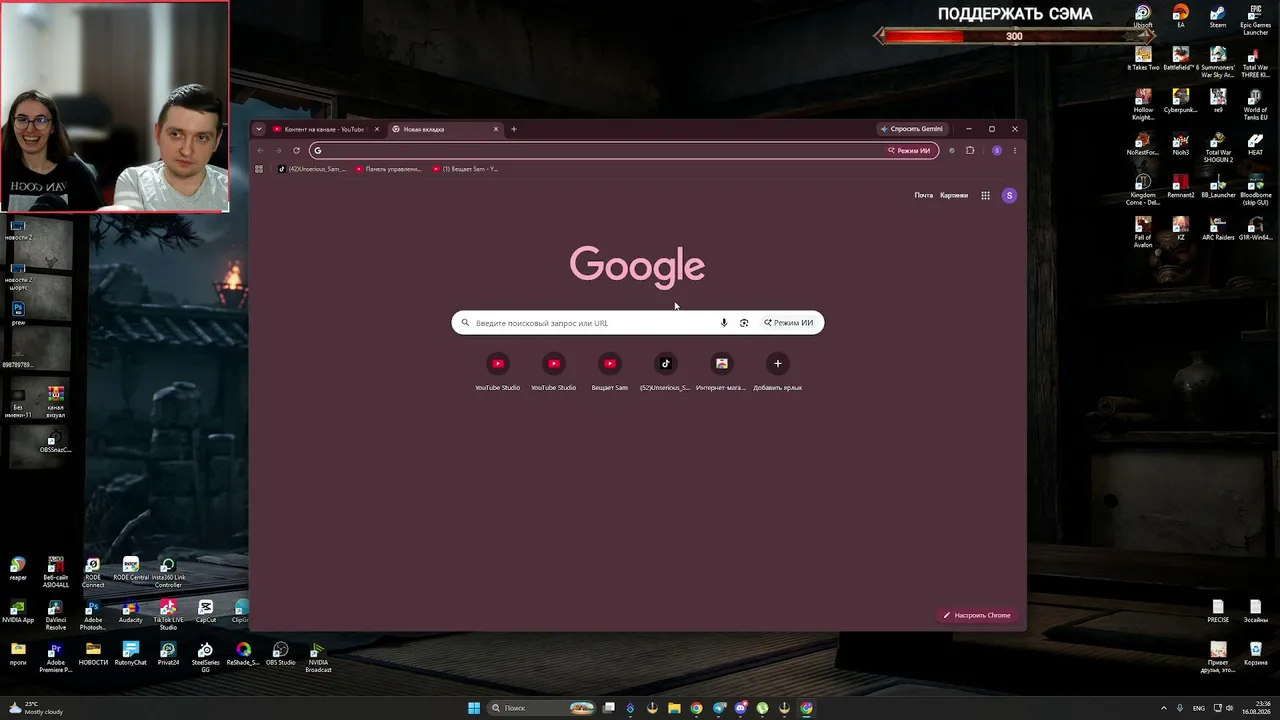The width and height of the screenshot is (1280, 720).
Task: Open the weather widget showing Mostly cloudy
Action: click(x=38, y=708)
